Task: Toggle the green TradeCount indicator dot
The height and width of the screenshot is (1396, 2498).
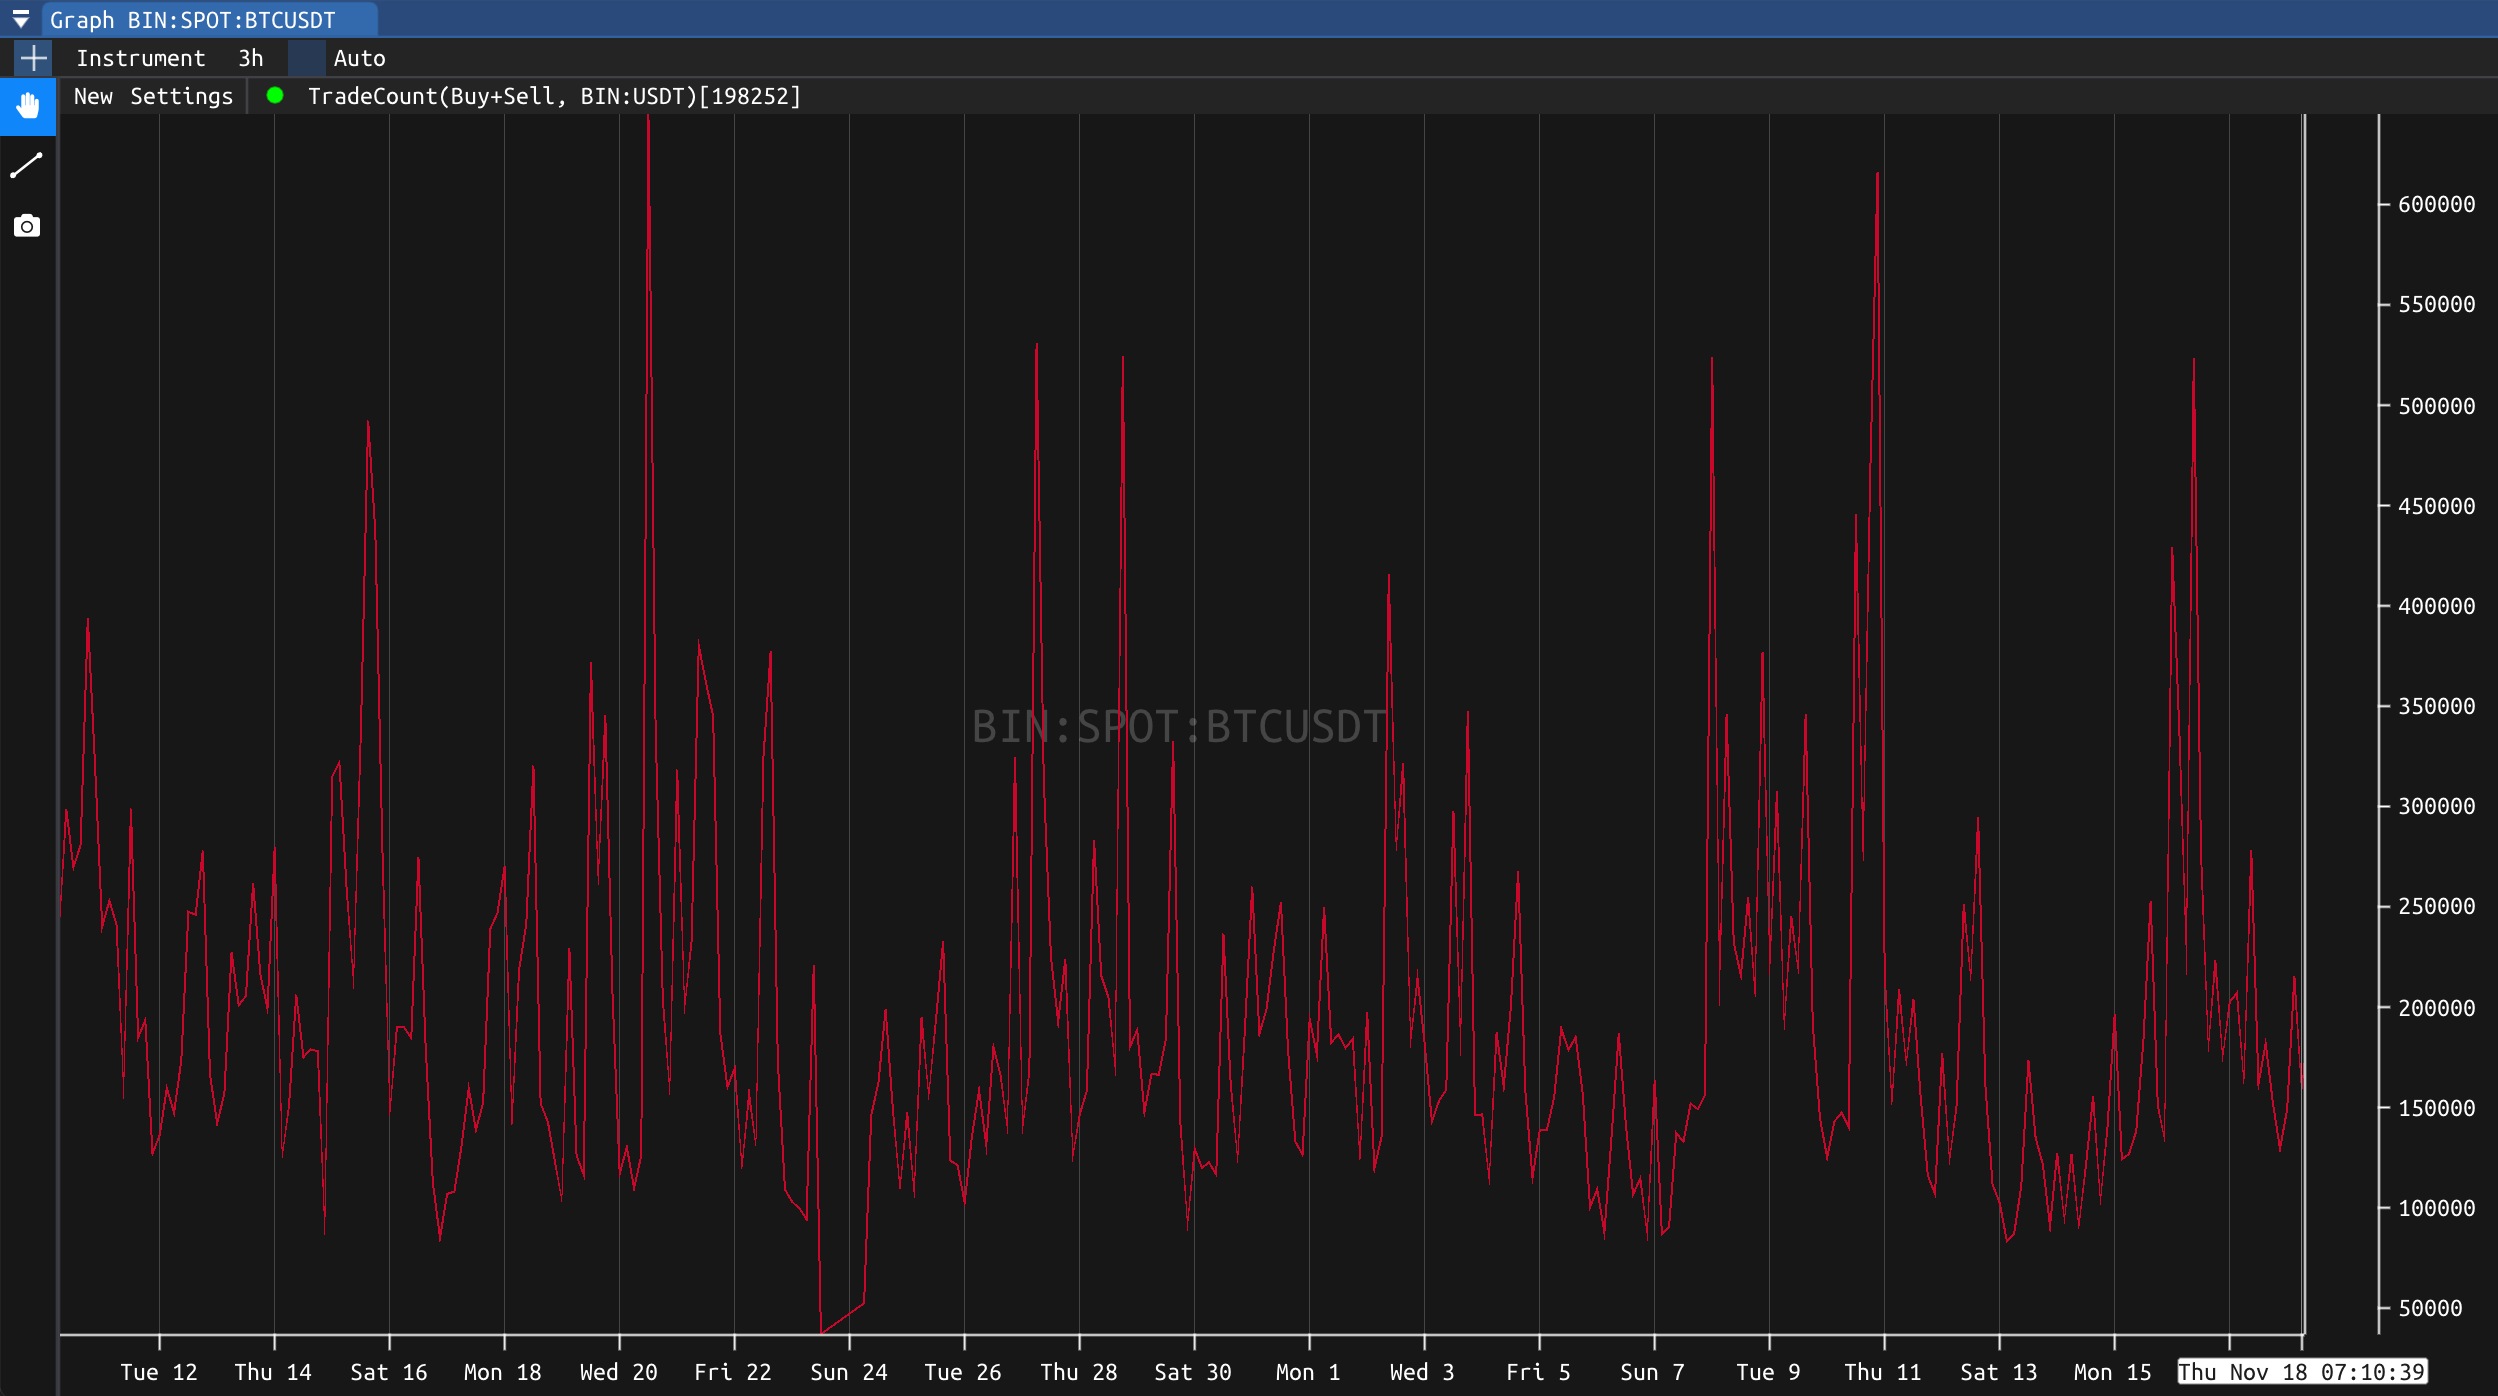Action: point(275,96)
